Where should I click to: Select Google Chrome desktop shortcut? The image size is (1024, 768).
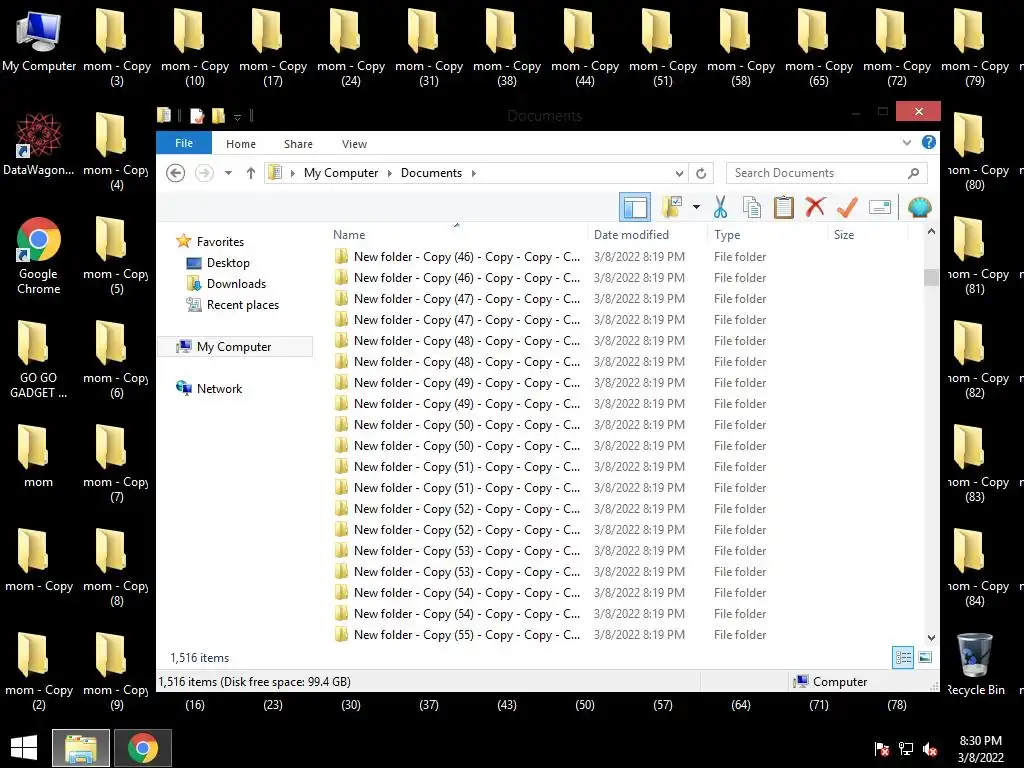coord(39,255)
